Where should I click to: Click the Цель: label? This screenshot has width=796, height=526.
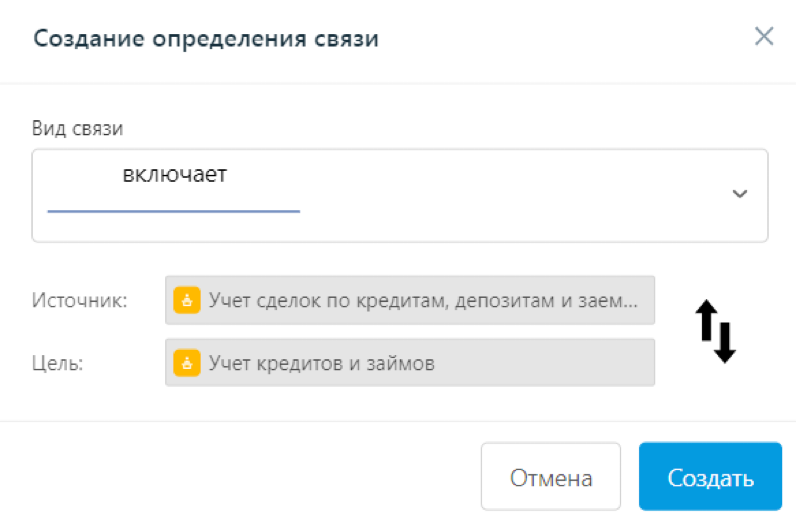click(x=57, y=363)
